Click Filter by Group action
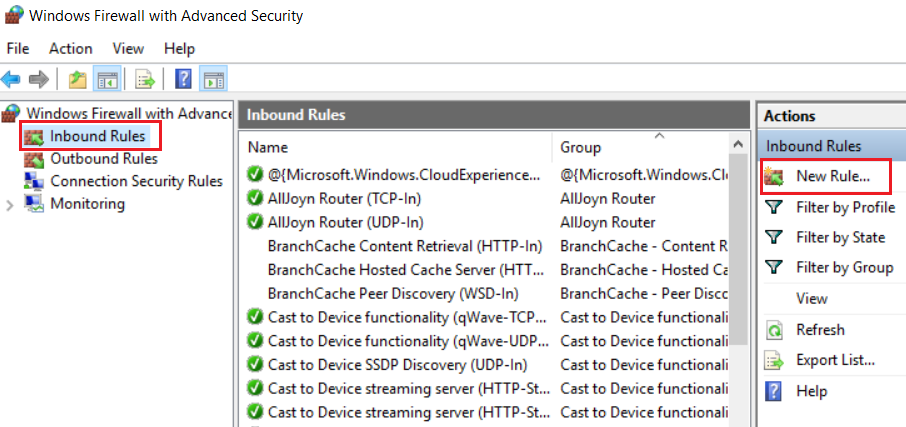 [845, 268]
